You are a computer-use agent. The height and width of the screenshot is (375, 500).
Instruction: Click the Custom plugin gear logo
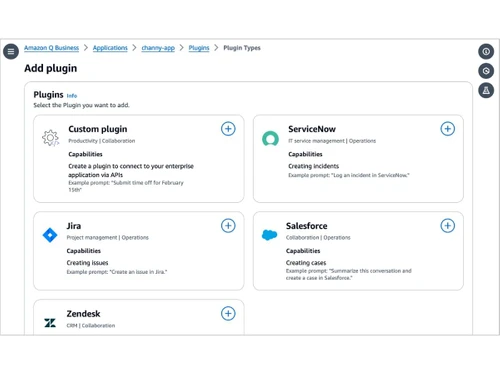50,138
